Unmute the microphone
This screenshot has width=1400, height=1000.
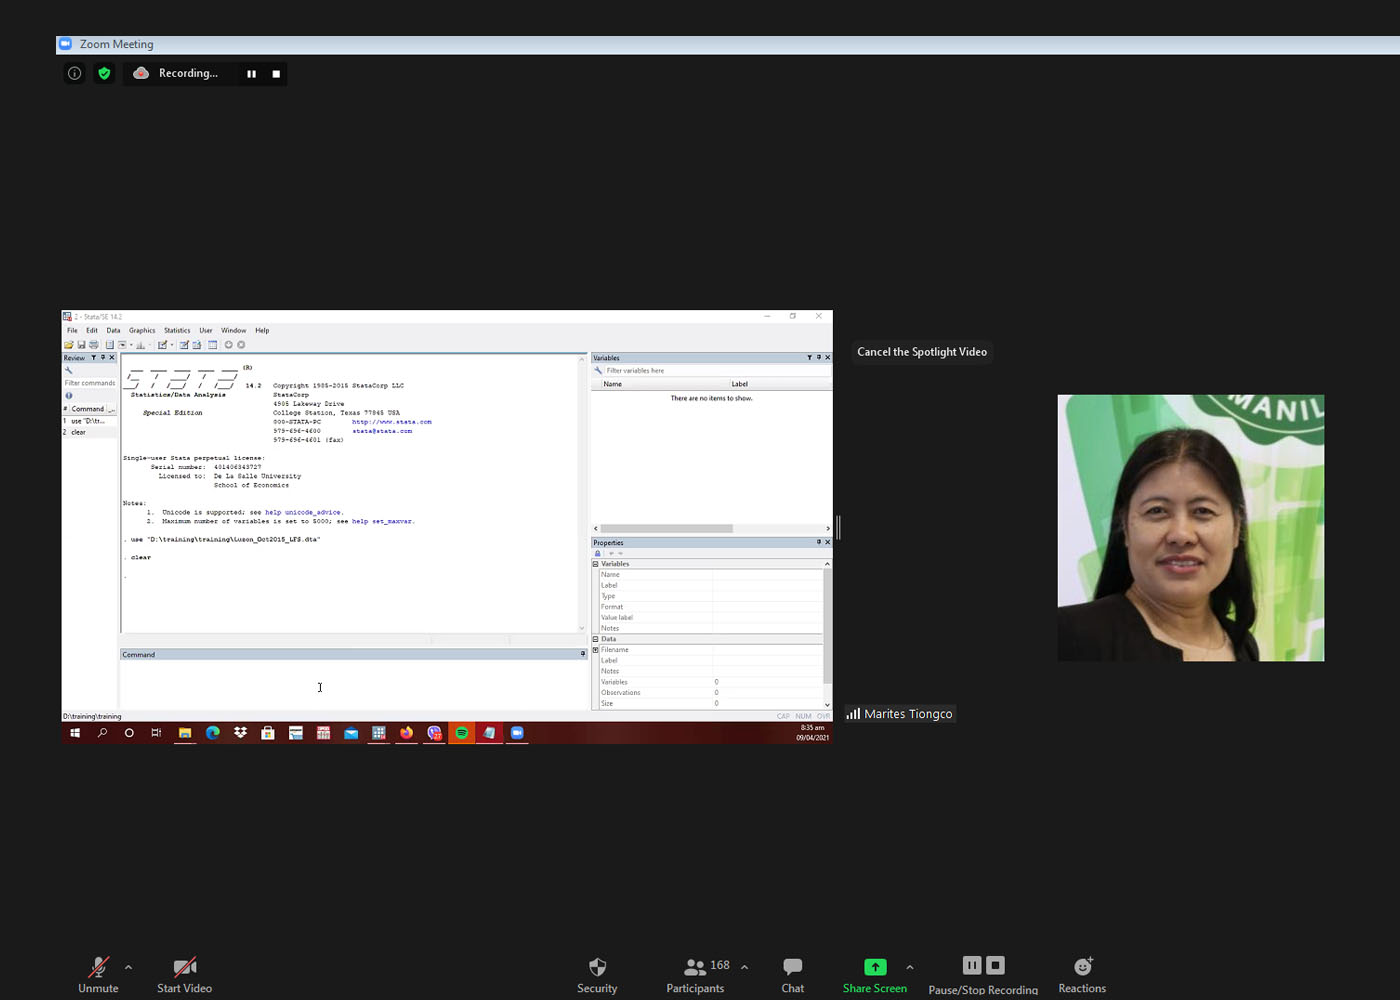click(x=98, y=967)
